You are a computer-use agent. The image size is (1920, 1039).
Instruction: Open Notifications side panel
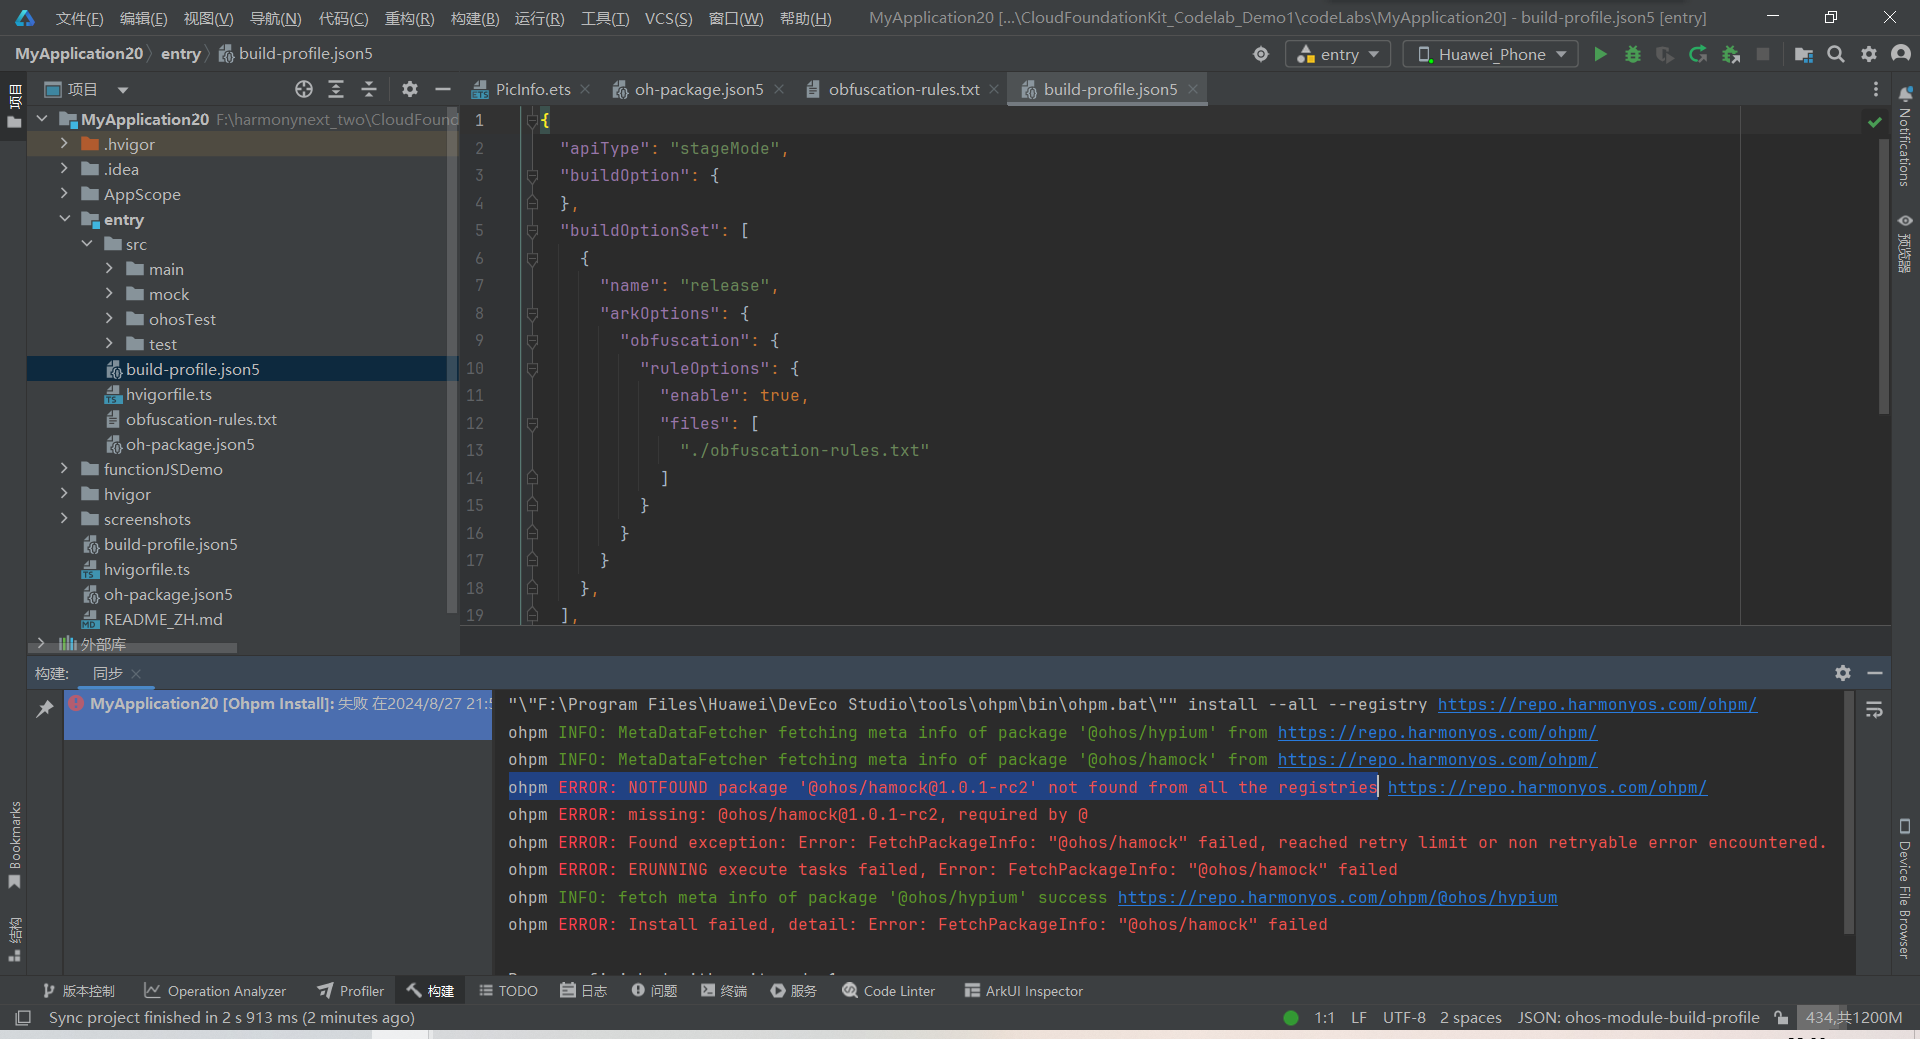tap(1905, 138)
